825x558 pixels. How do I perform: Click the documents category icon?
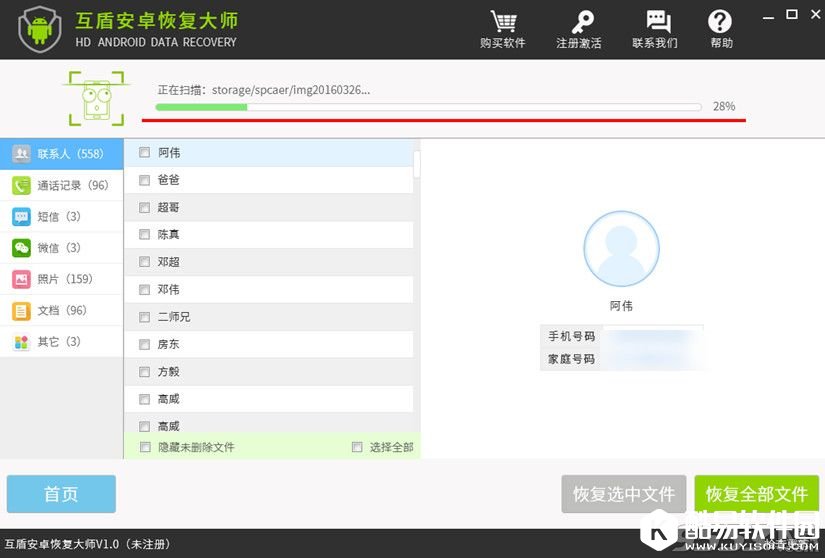pos(21,310)
